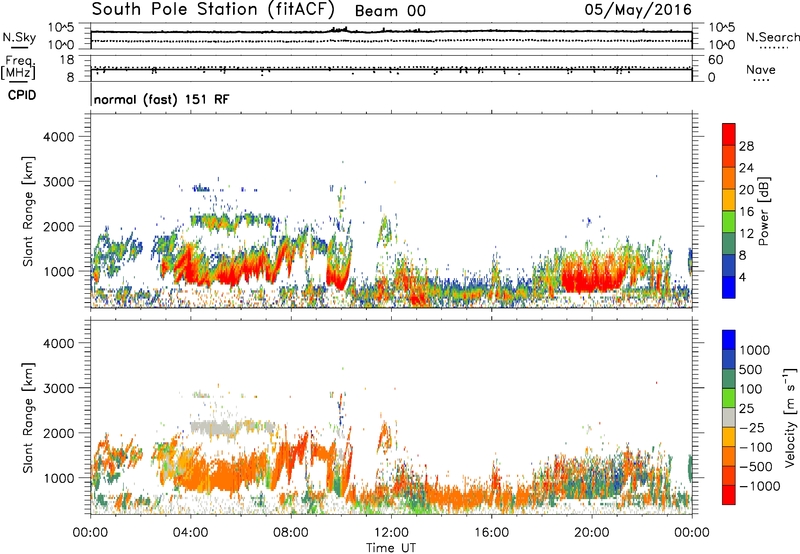Click the N.Search legend label
The image size is (800, 554).
772,37
